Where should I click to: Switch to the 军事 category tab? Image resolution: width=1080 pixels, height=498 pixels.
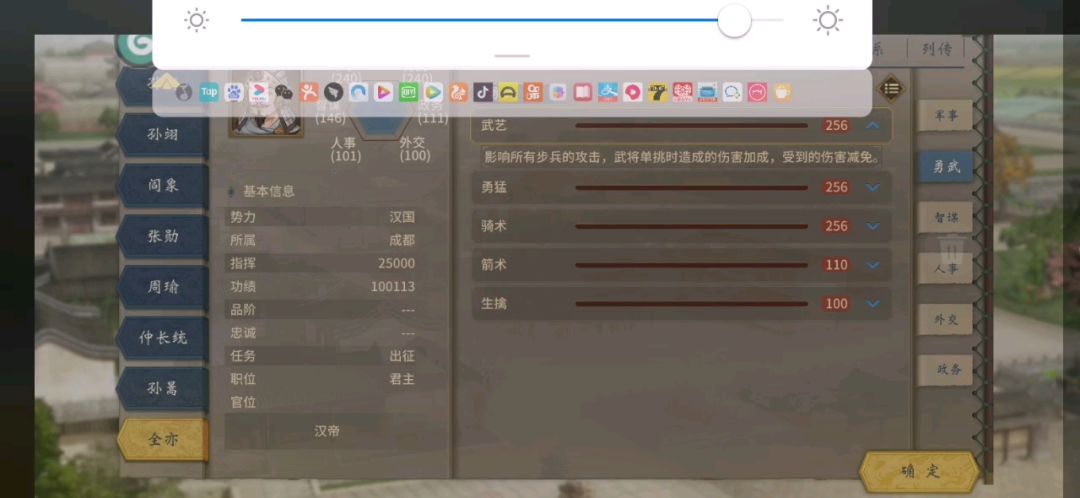945,116
